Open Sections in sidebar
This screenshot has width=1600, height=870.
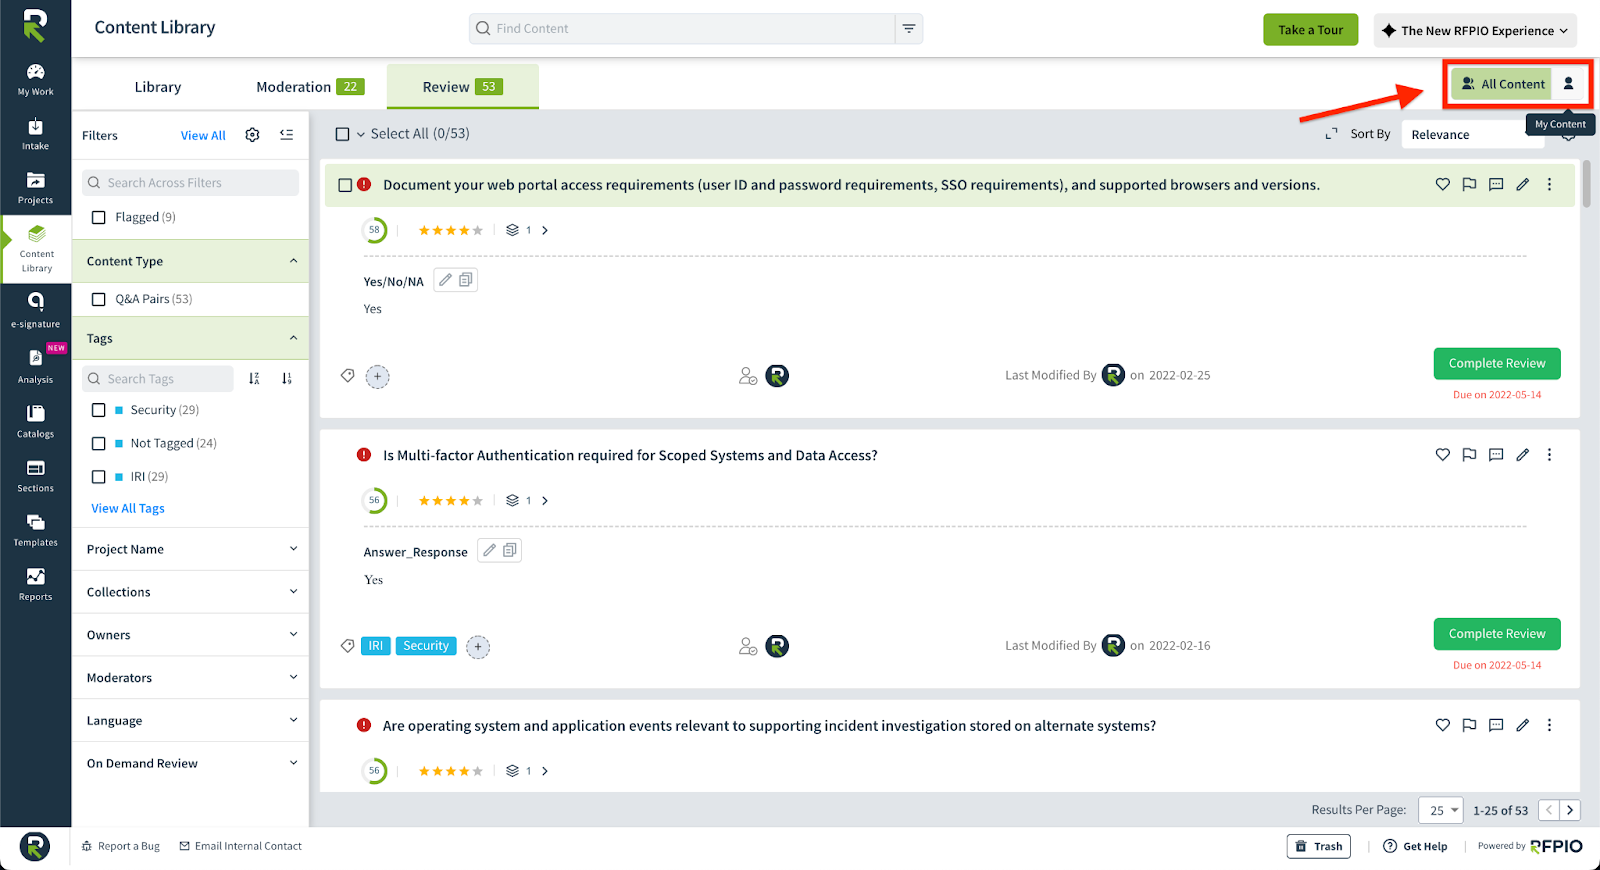[35, 476]
